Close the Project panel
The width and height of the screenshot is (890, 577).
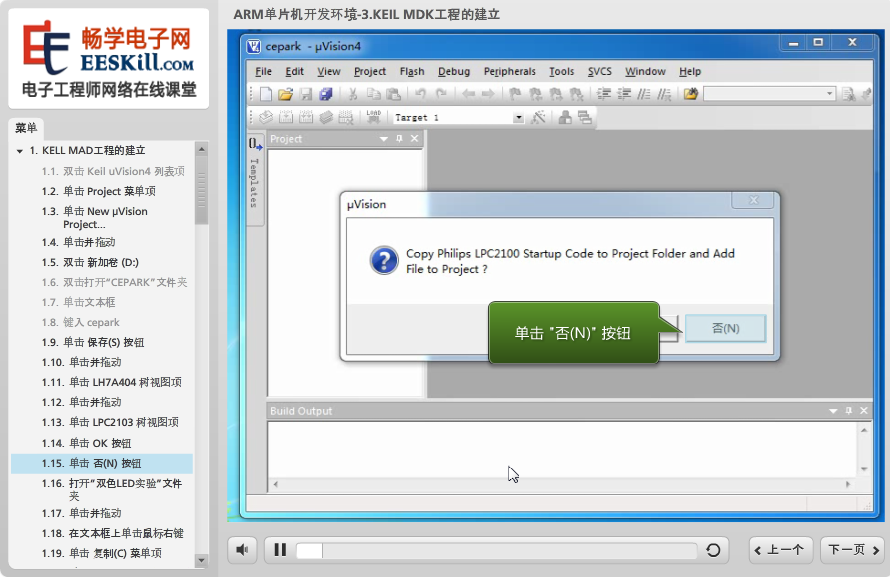click(414, 138)
